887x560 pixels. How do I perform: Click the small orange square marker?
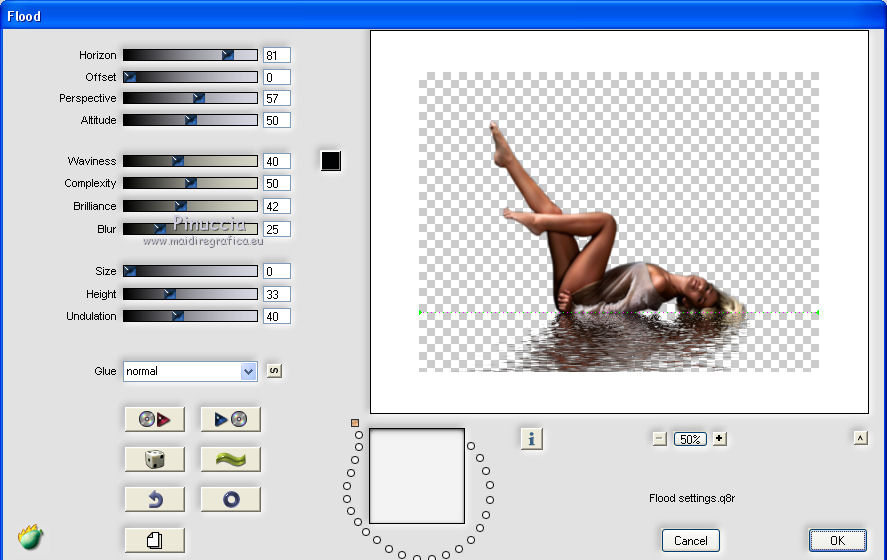tap(355, 423)
